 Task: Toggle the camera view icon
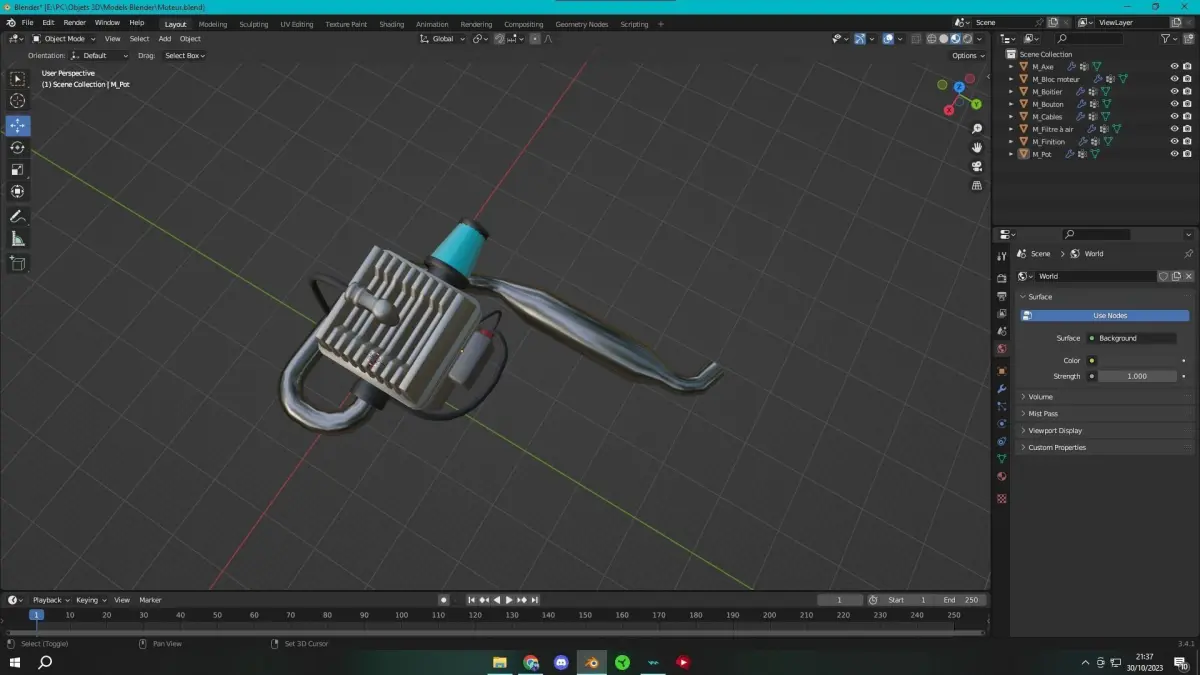click(x=977, y=166)
